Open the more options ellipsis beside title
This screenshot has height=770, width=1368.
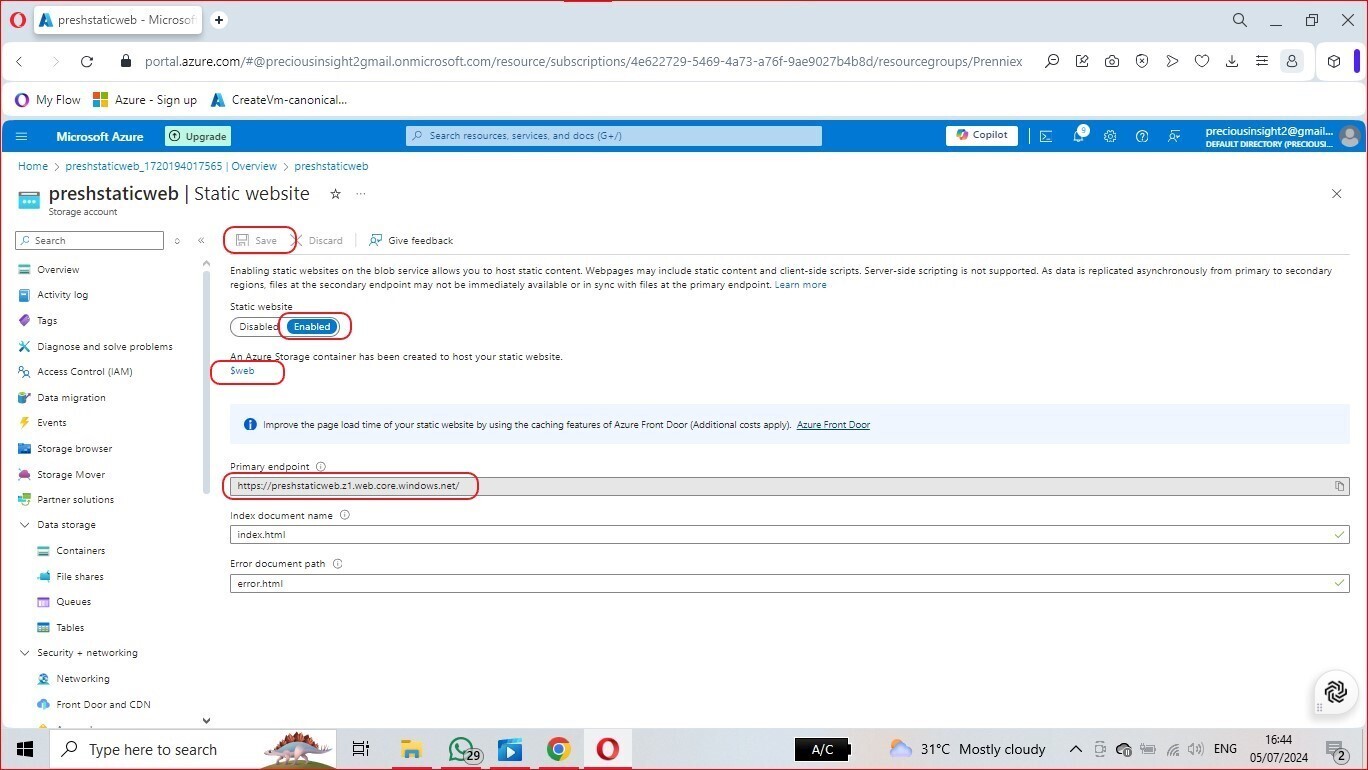361,194
